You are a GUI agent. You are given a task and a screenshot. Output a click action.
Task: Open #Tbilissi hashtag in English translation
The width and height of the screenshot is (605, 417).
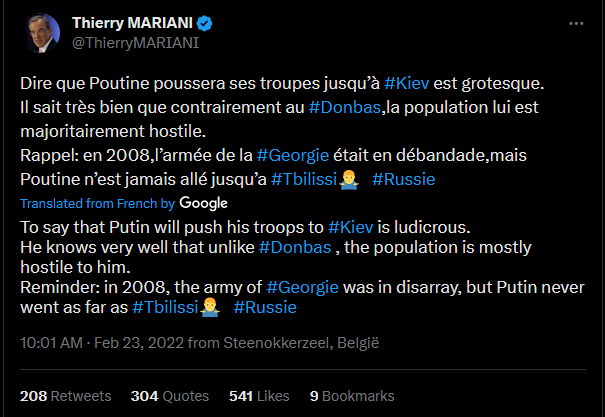[165, 307]
